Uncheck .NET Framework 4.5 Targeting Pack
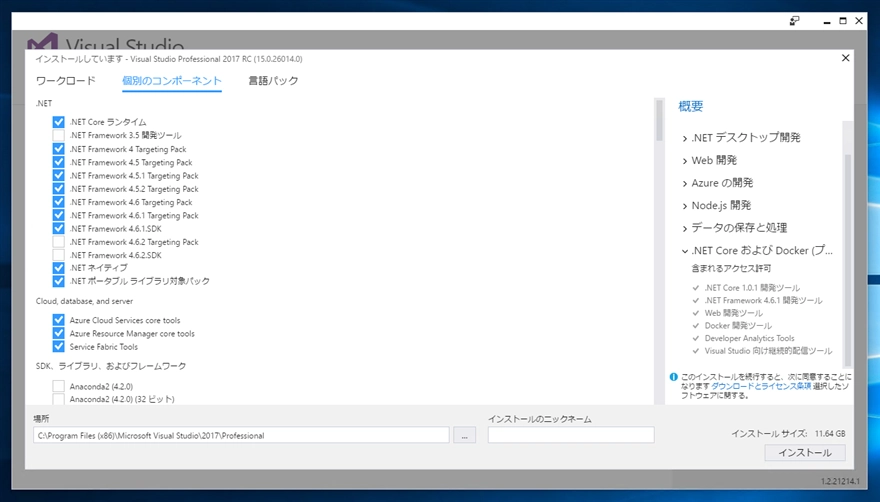 [58, 162]
